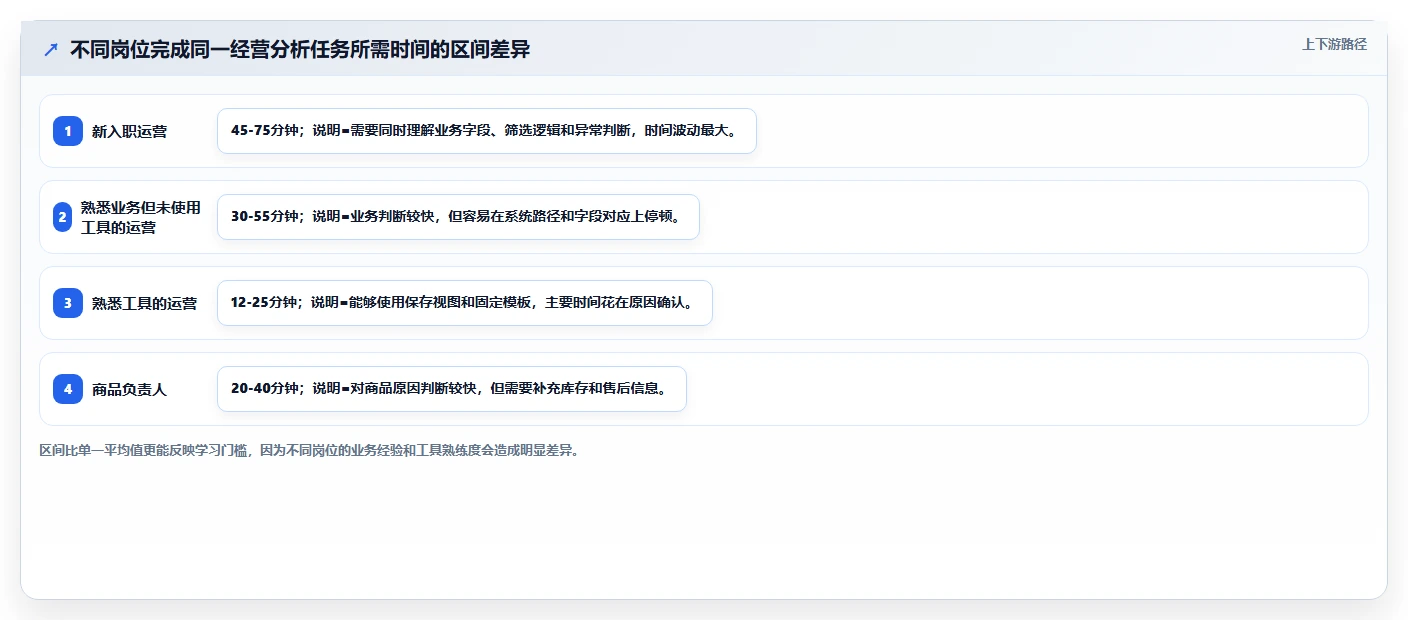Click the 熟悉业务但未使用工具的运营 label

(x=141, y=217)
